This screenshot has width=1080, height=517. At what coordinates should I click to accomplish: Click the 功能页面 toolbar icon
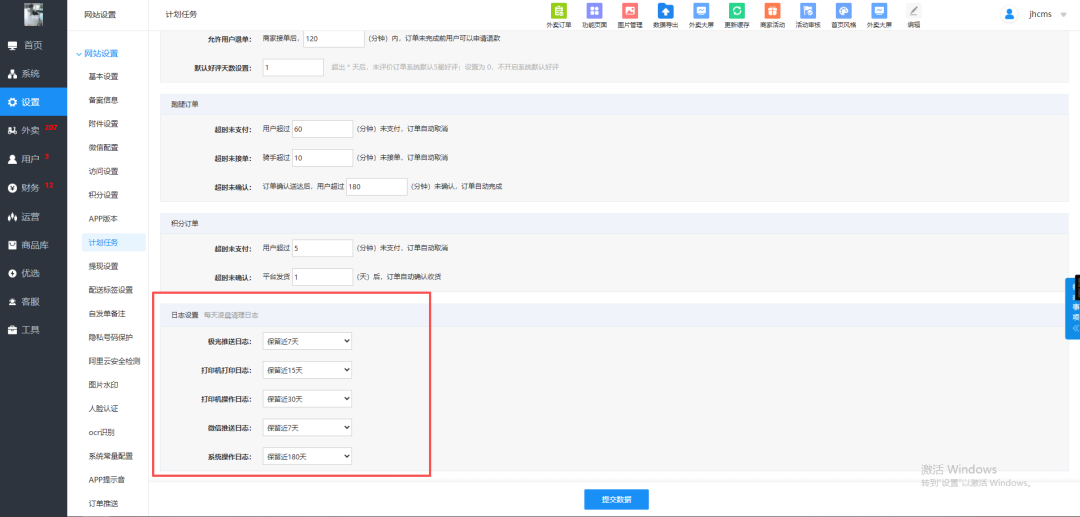594,14
